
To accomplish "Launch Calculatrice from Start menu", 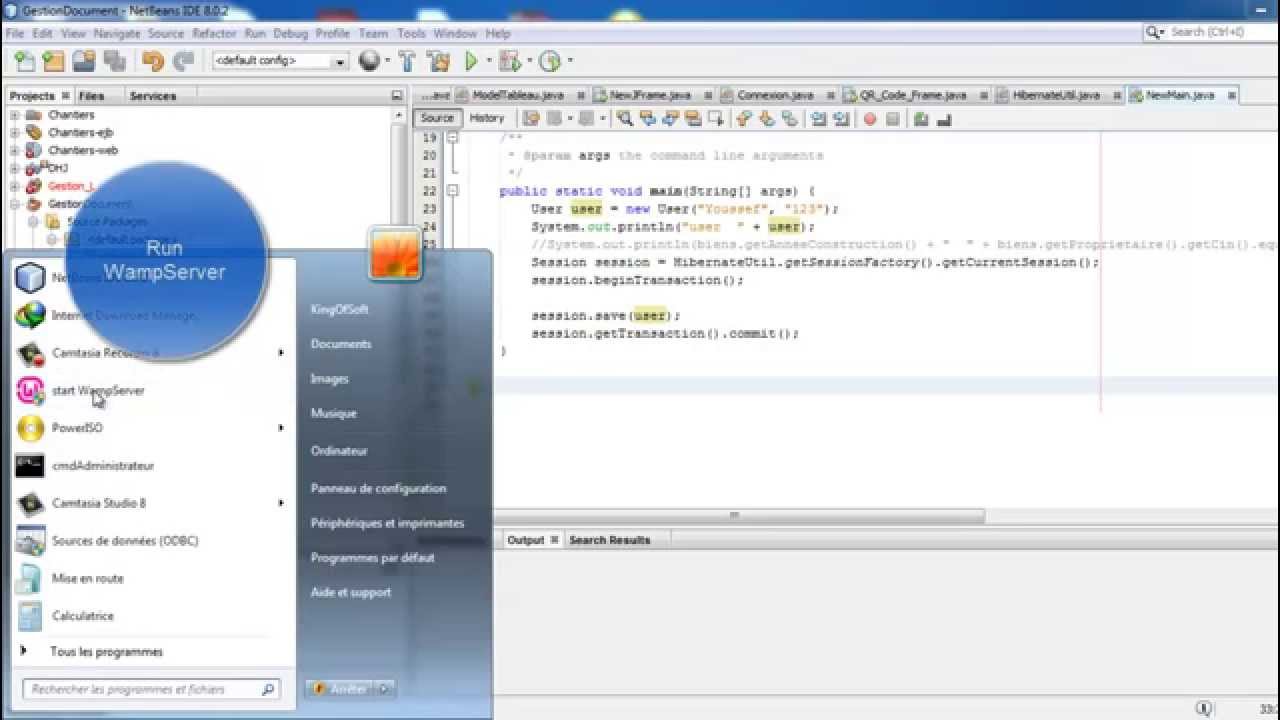I will click(x=82, y=616).
